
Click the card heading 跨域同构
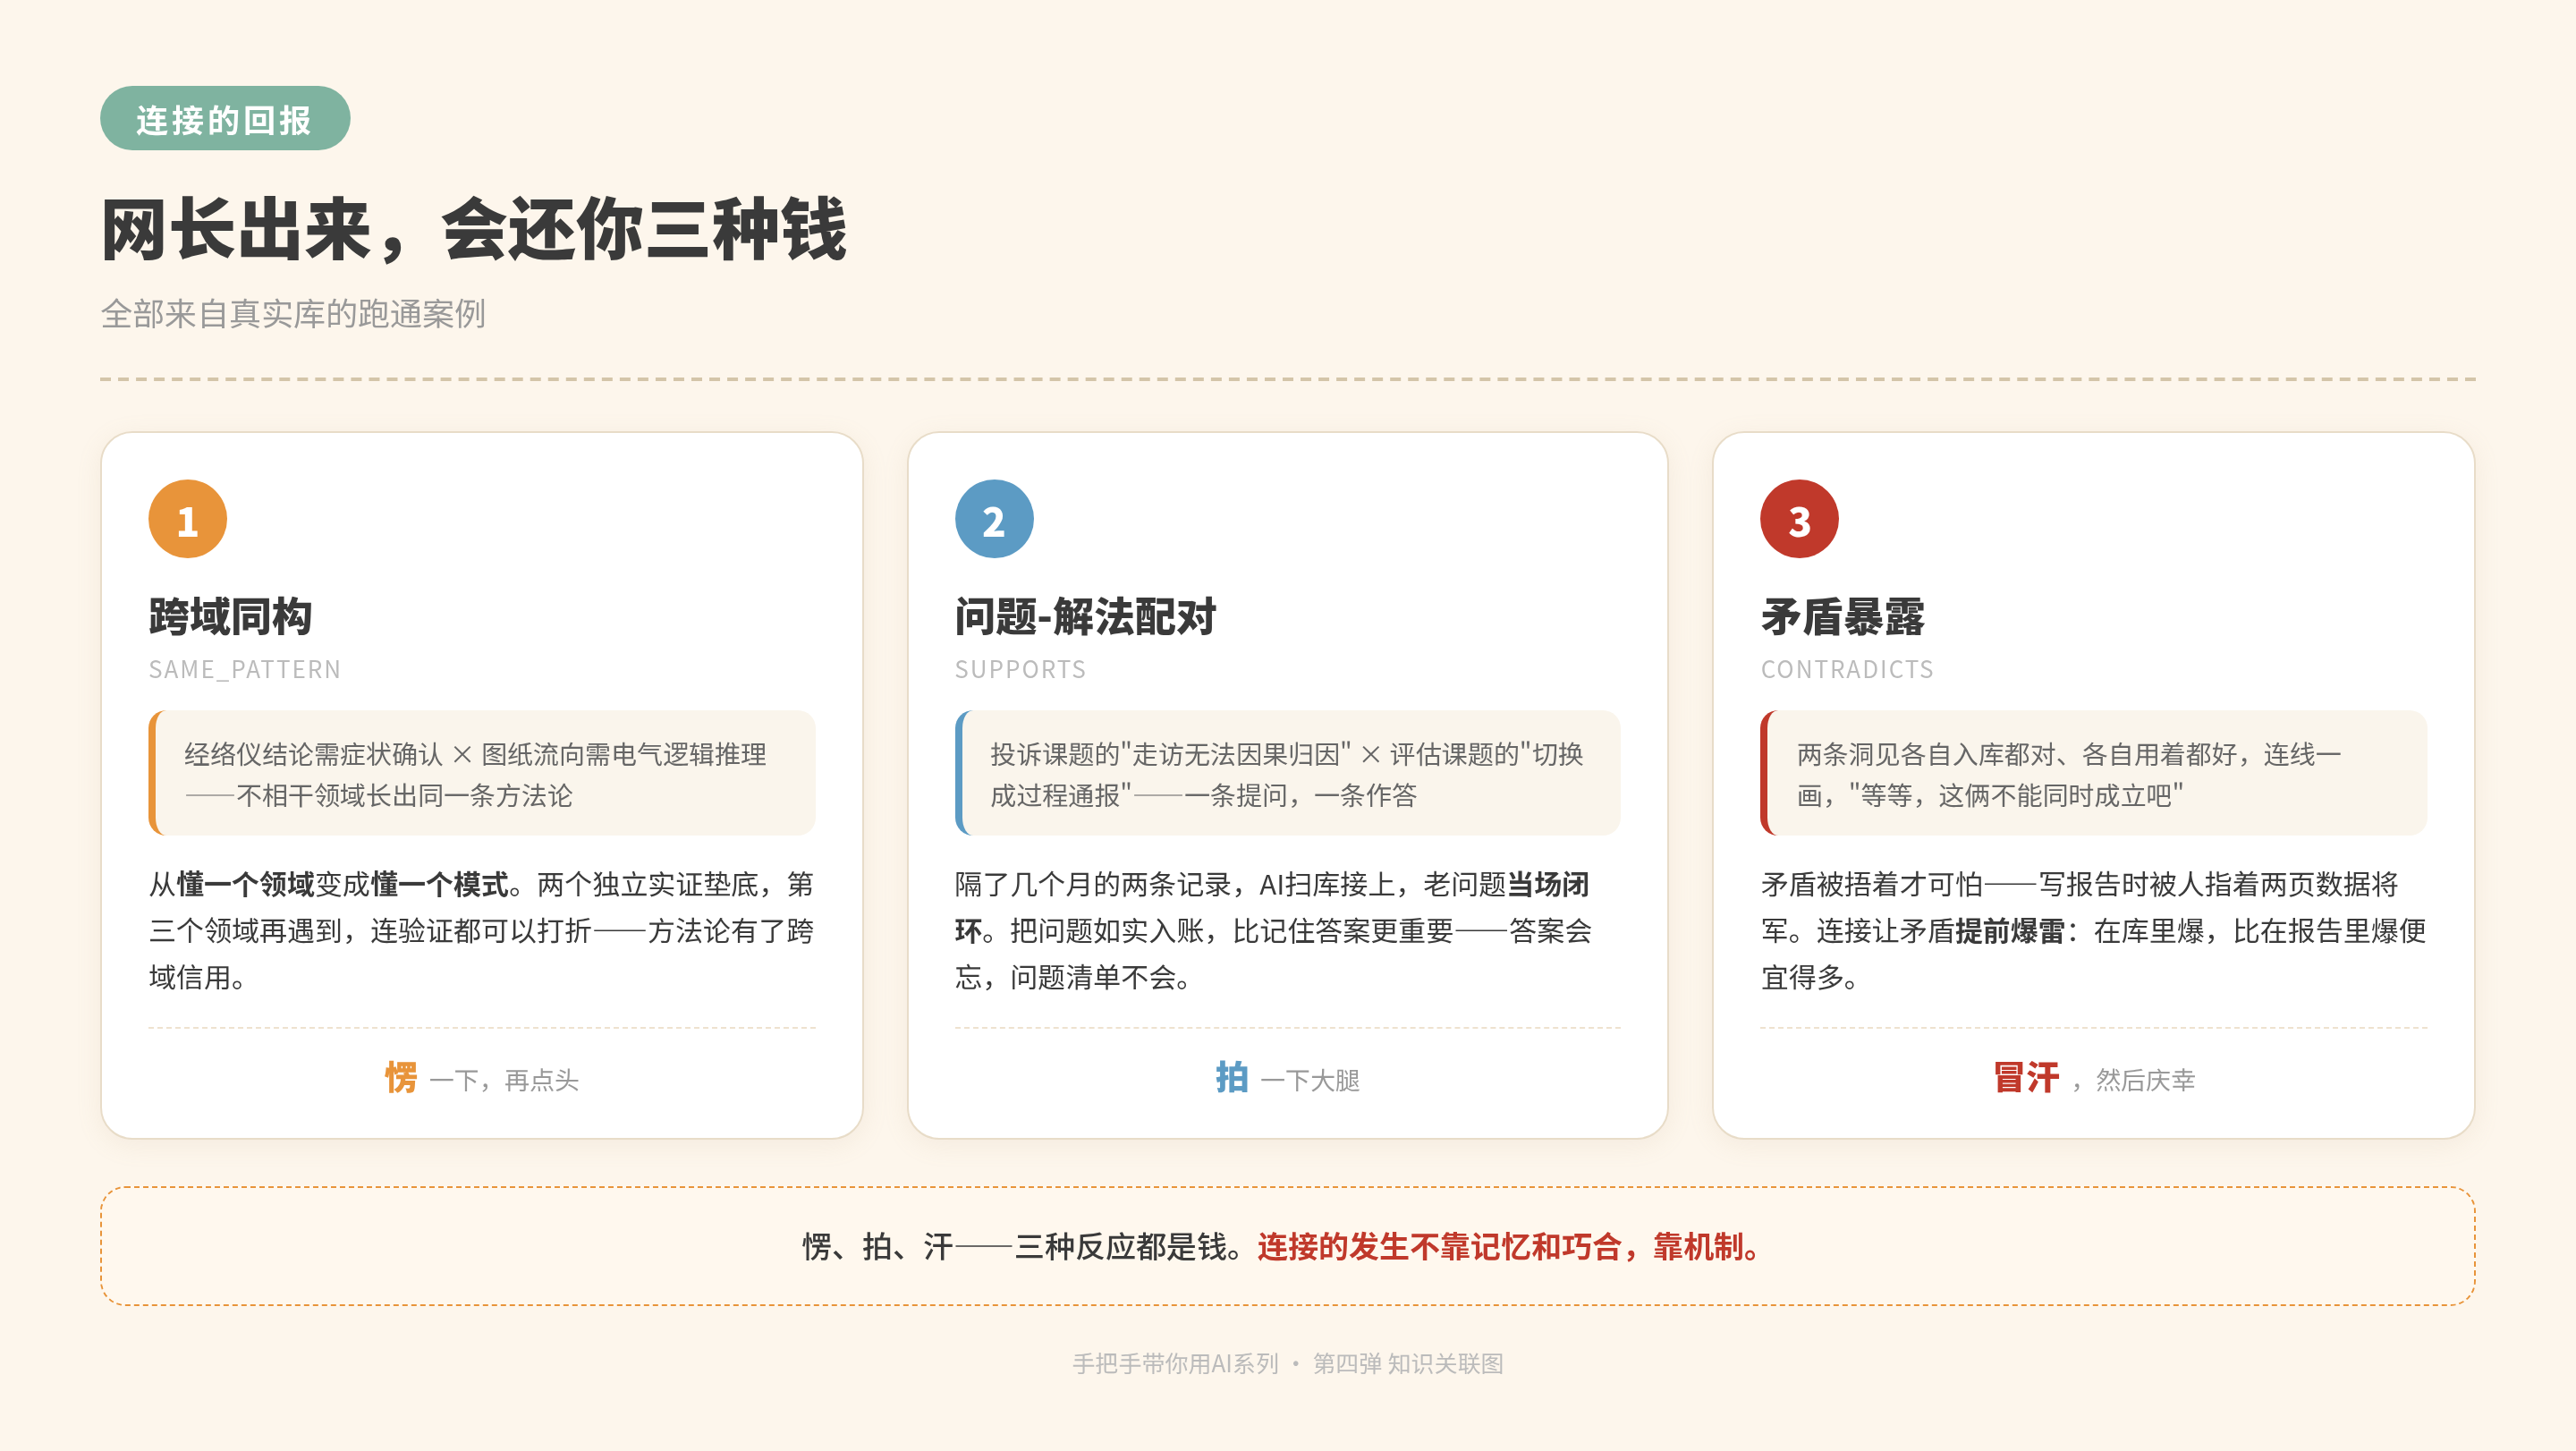pos(230,616)
